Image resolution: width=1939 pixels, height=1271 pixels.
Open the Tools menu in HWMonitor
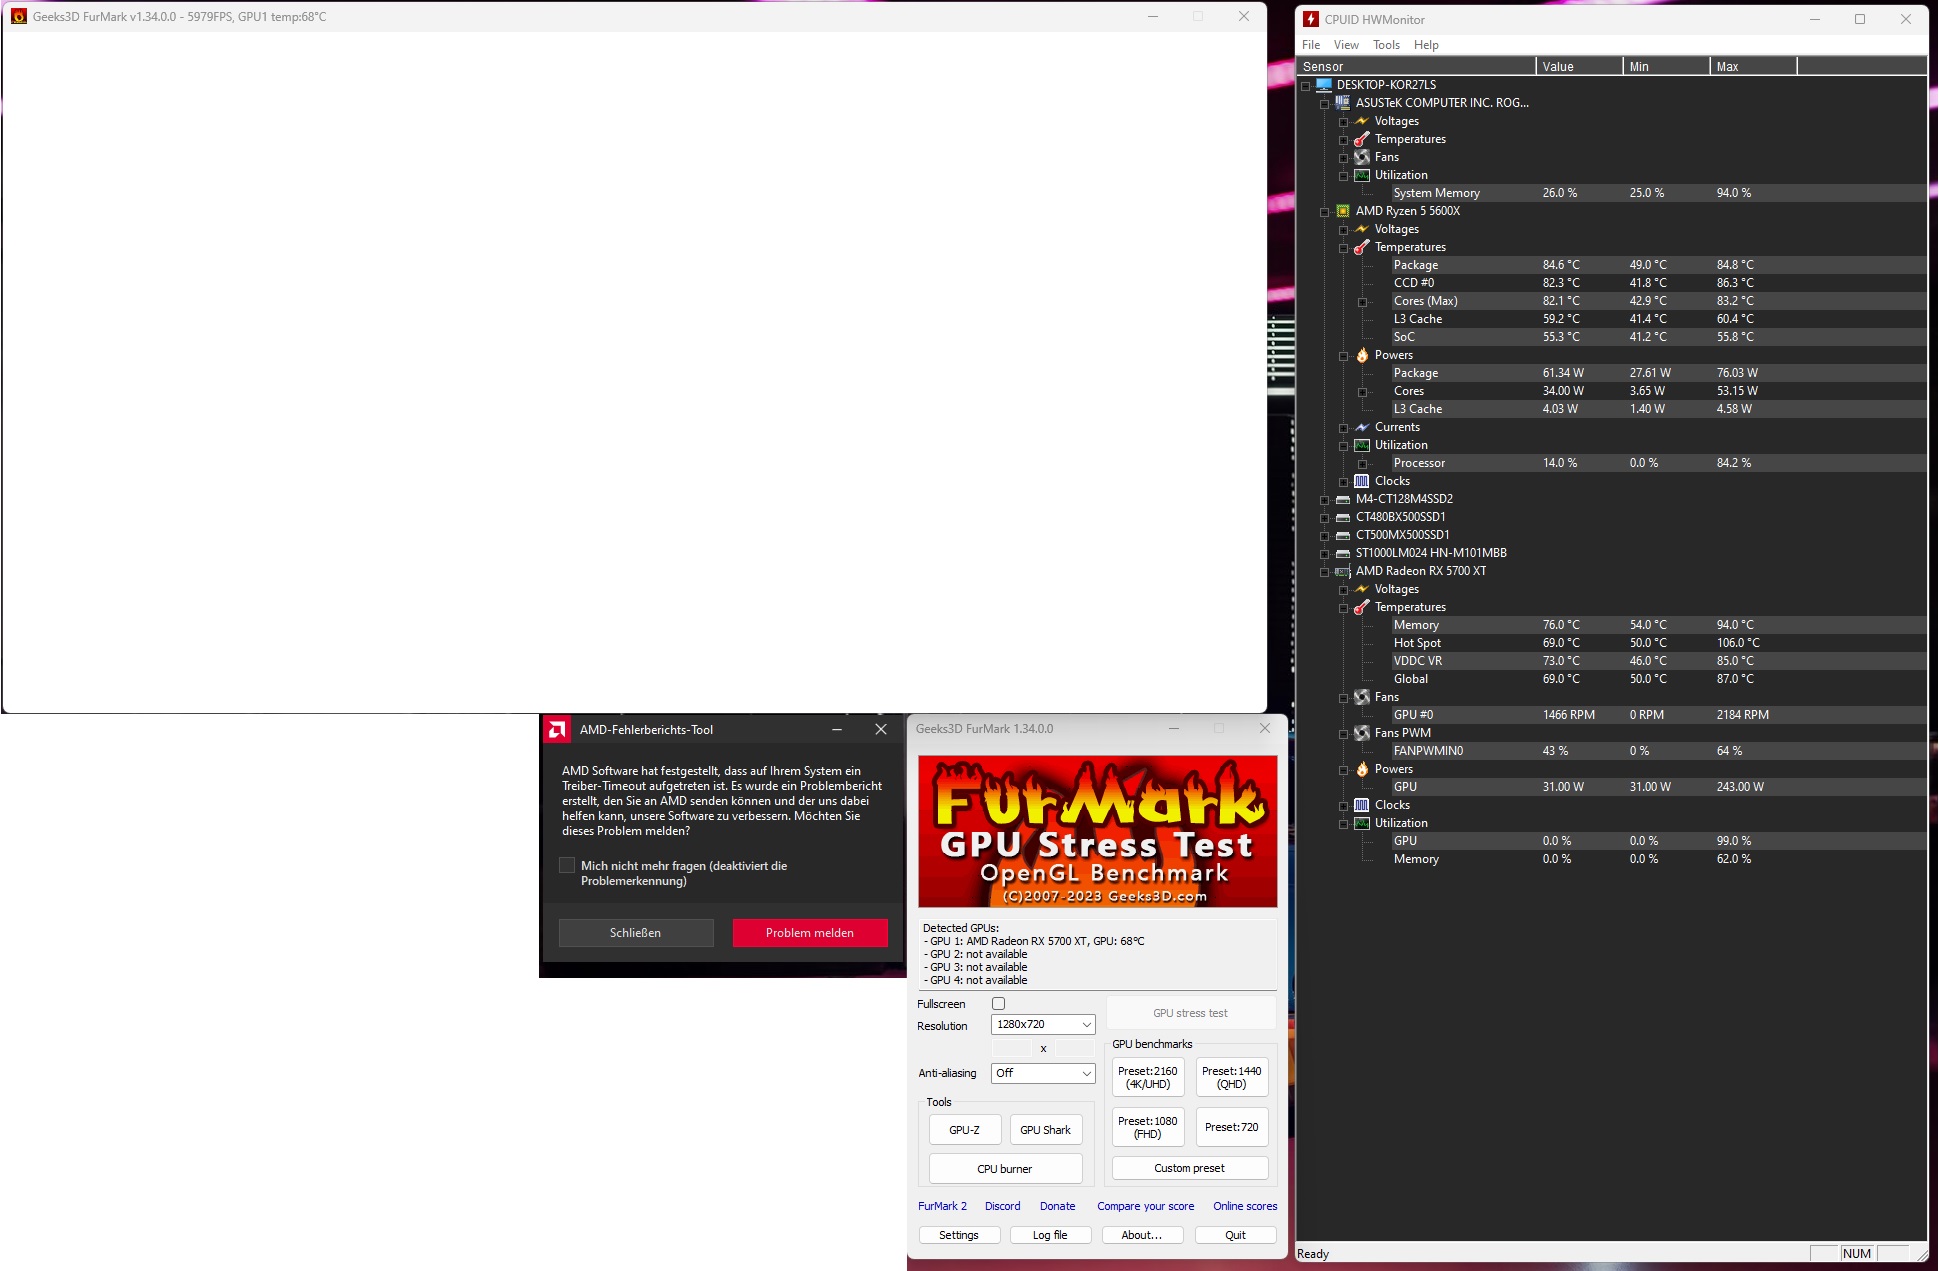click(1385, 45)
